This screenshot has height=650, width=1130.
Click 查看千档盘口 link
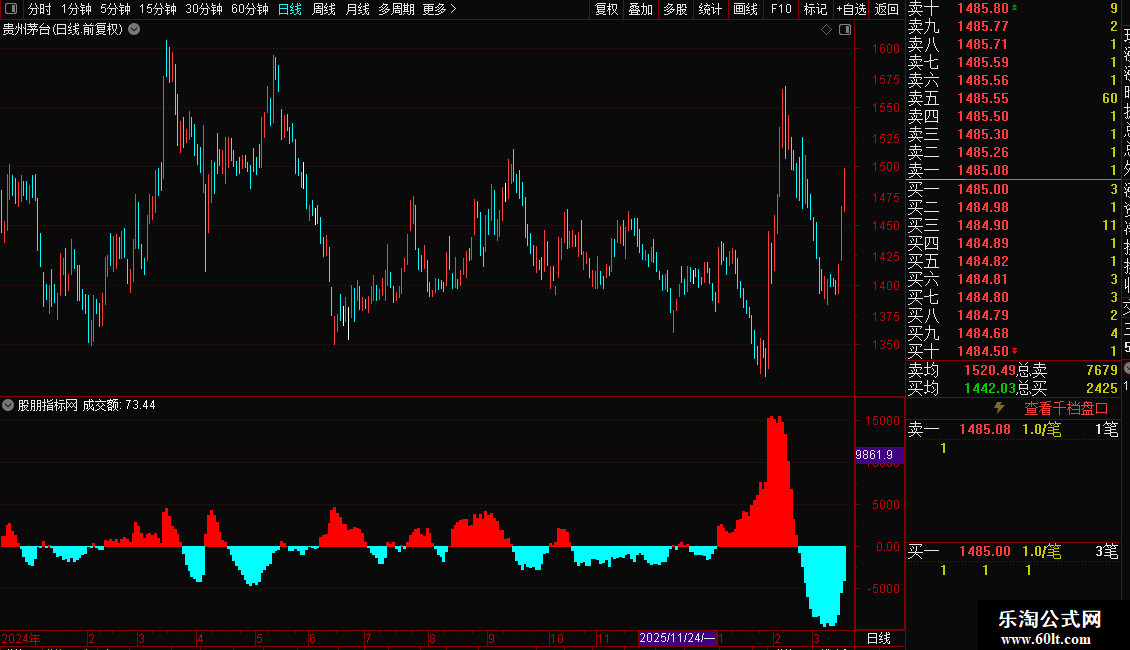coord(1066,409)
